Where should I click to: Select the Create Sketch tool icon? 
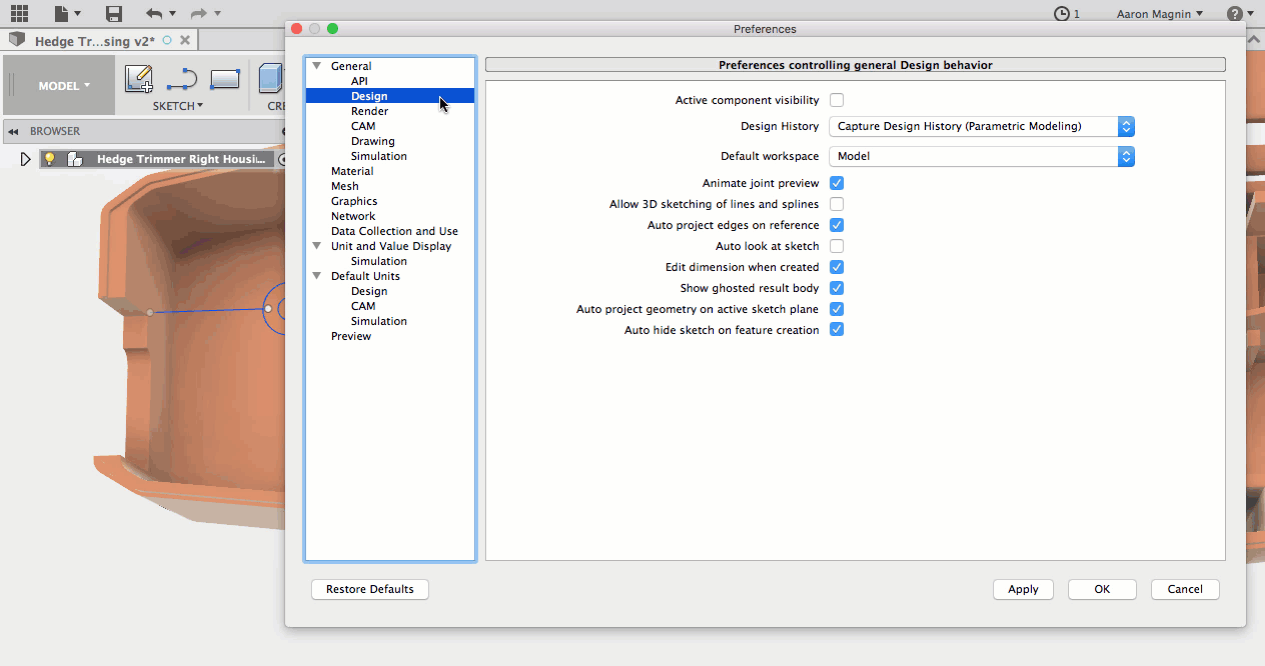(x=139, y=79)
